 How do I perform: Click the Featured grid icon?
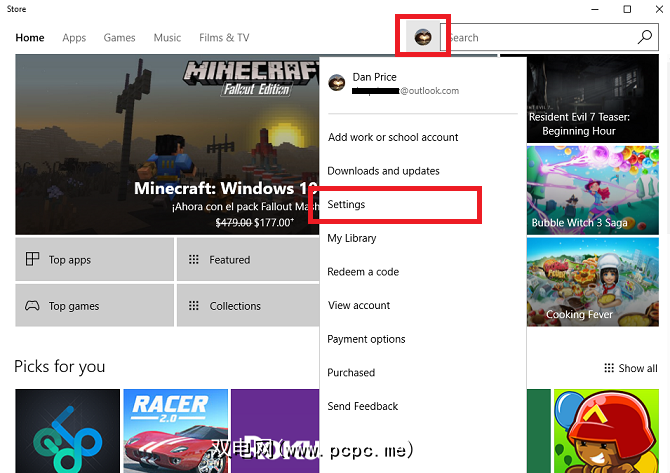pyautogui.click(x=194, y=259)
